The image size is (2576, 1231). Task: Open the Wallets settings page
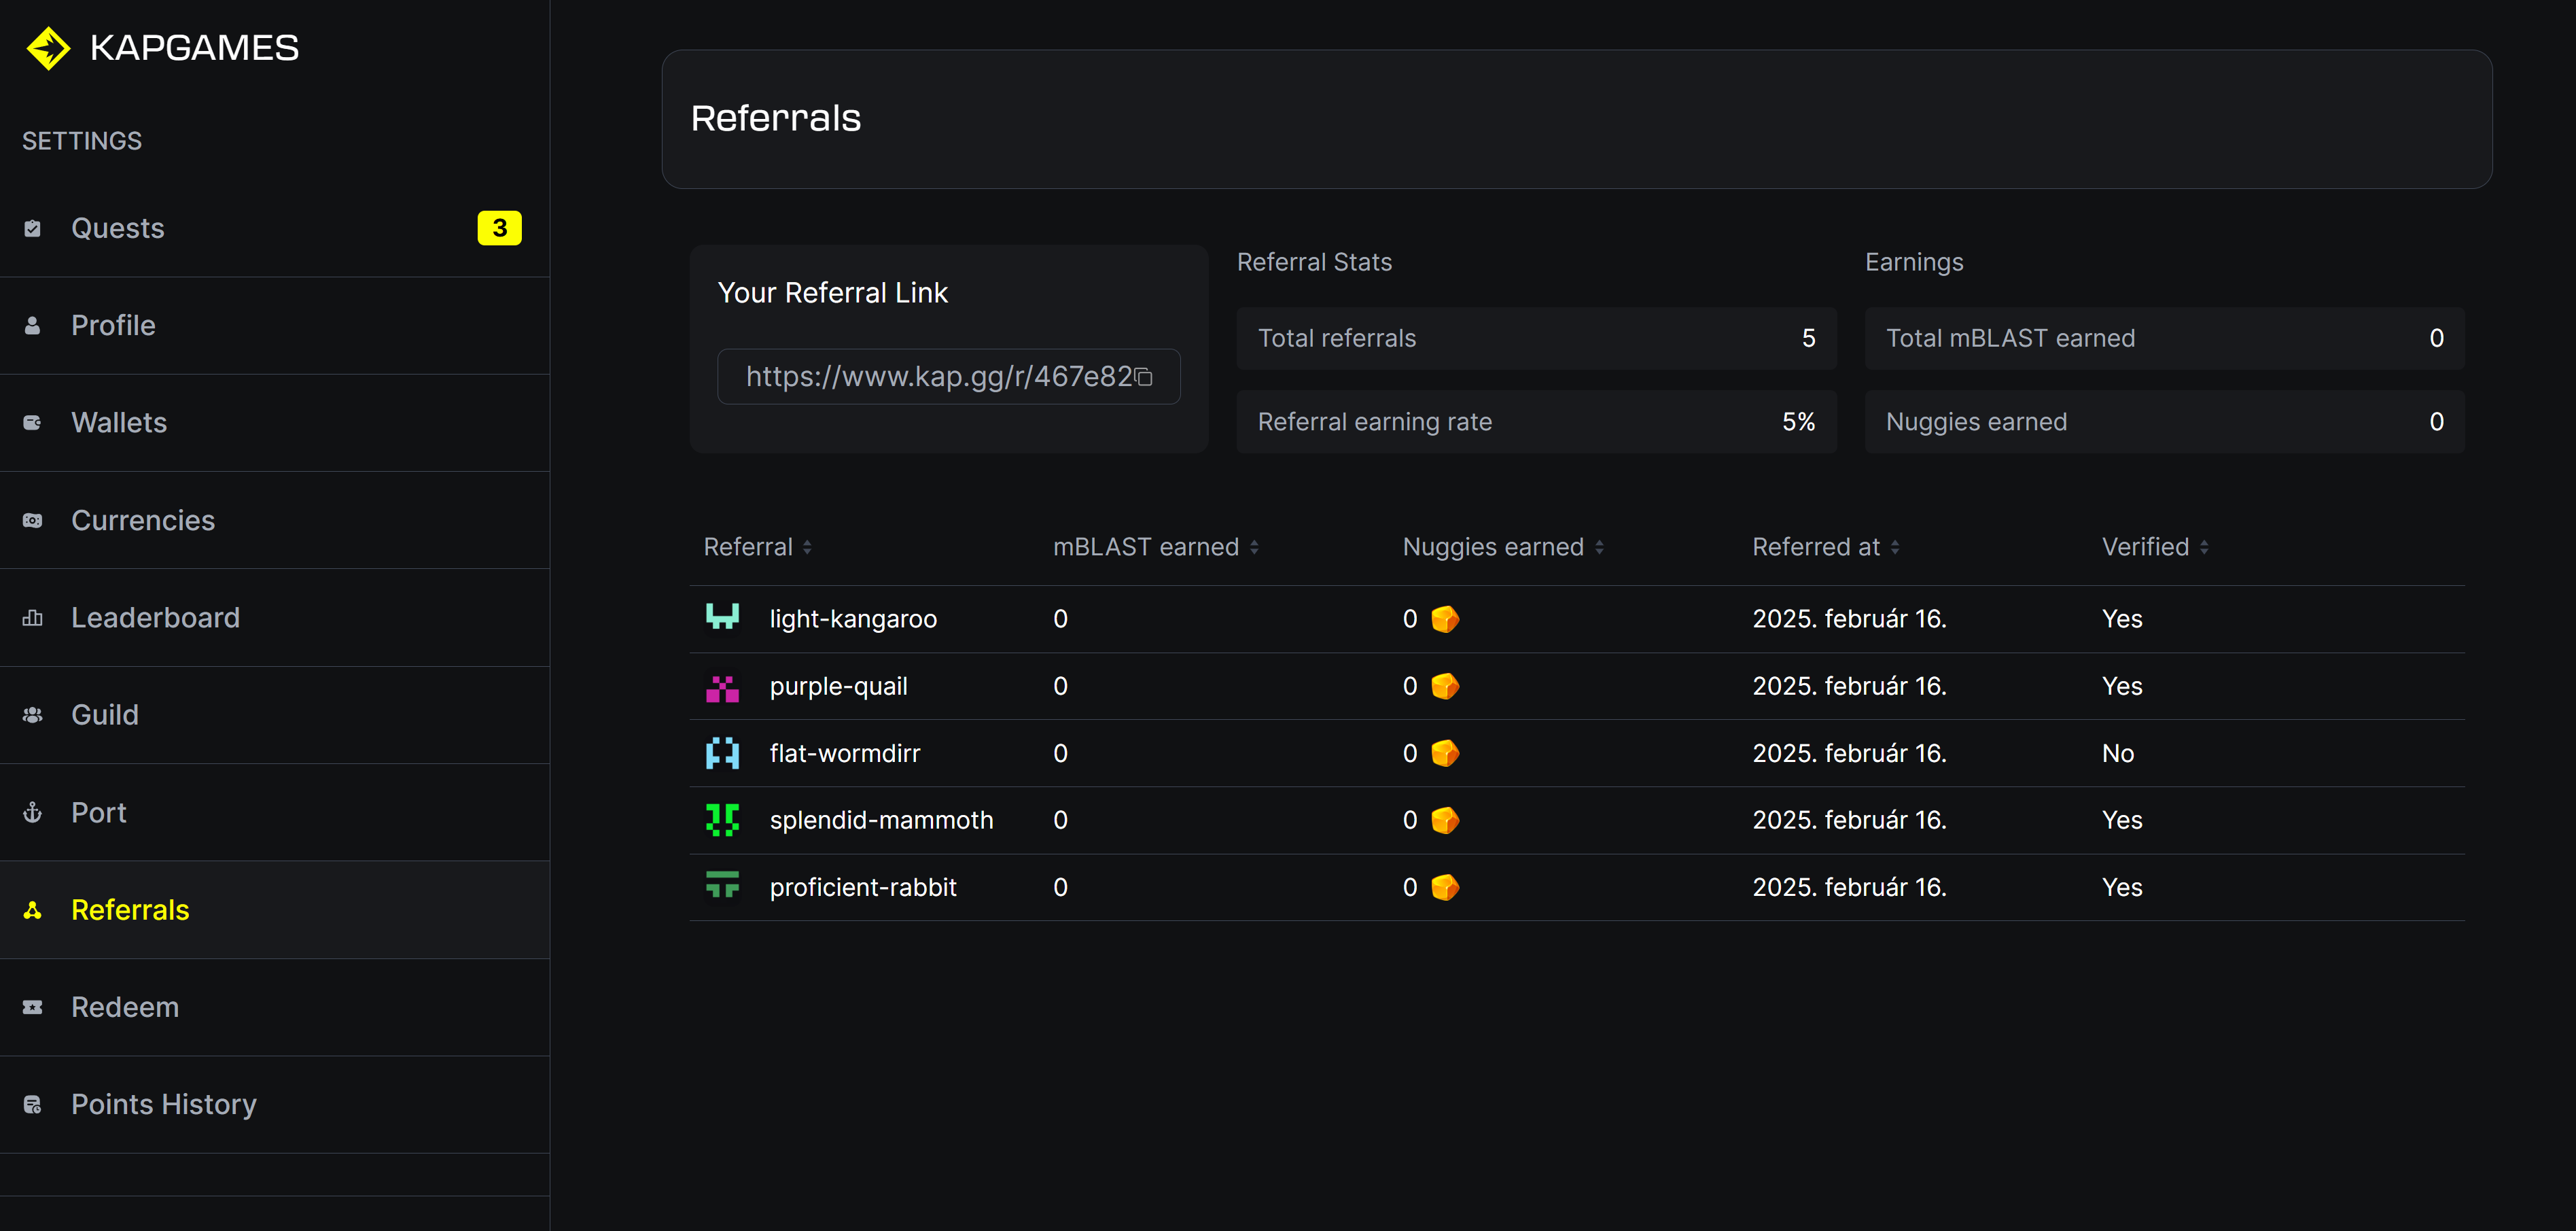(119, 422)
